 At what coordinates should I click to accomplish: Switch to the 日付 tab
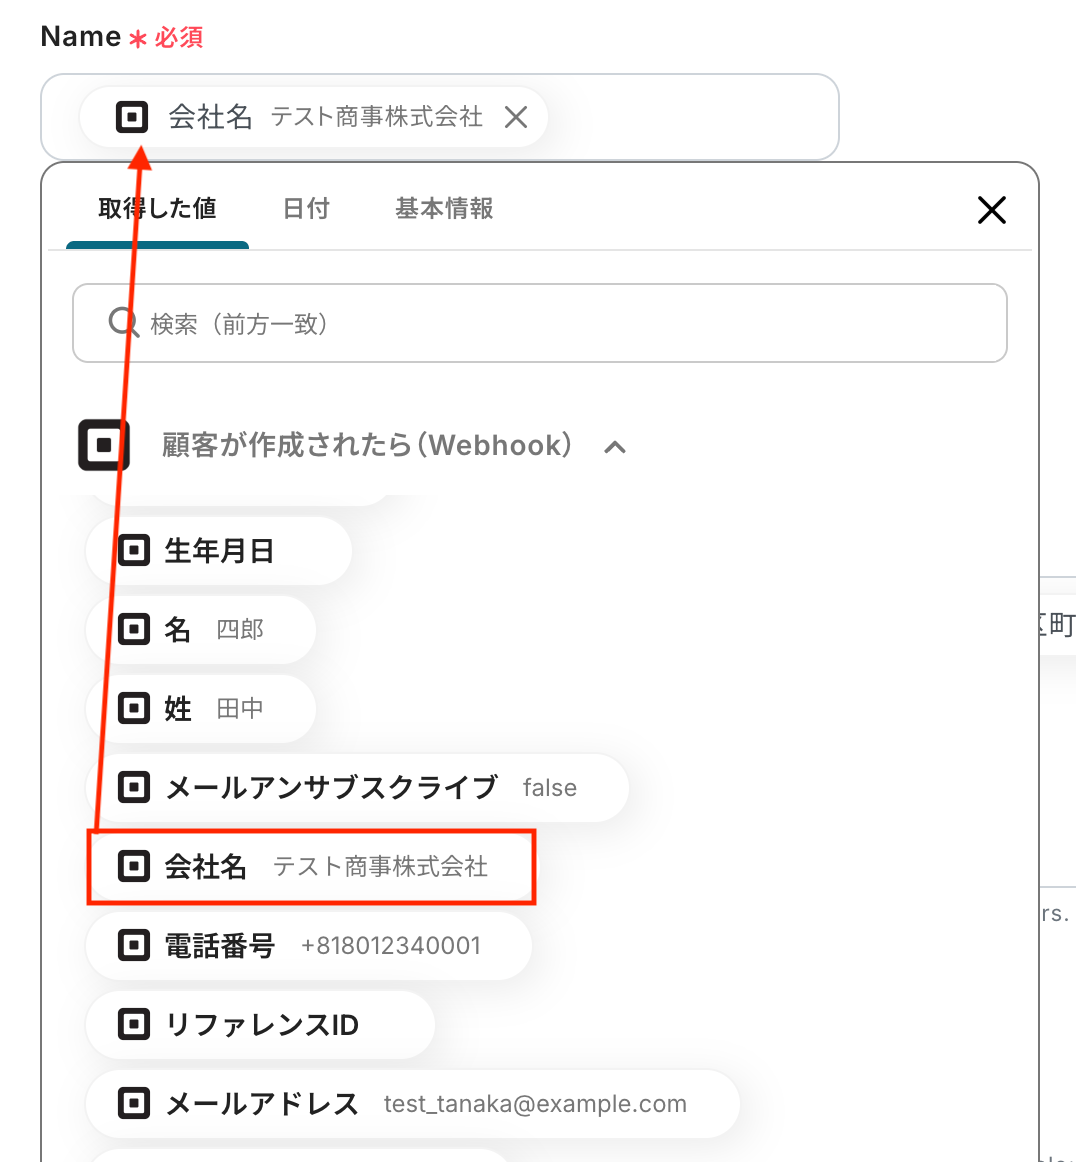coord(306,208)
